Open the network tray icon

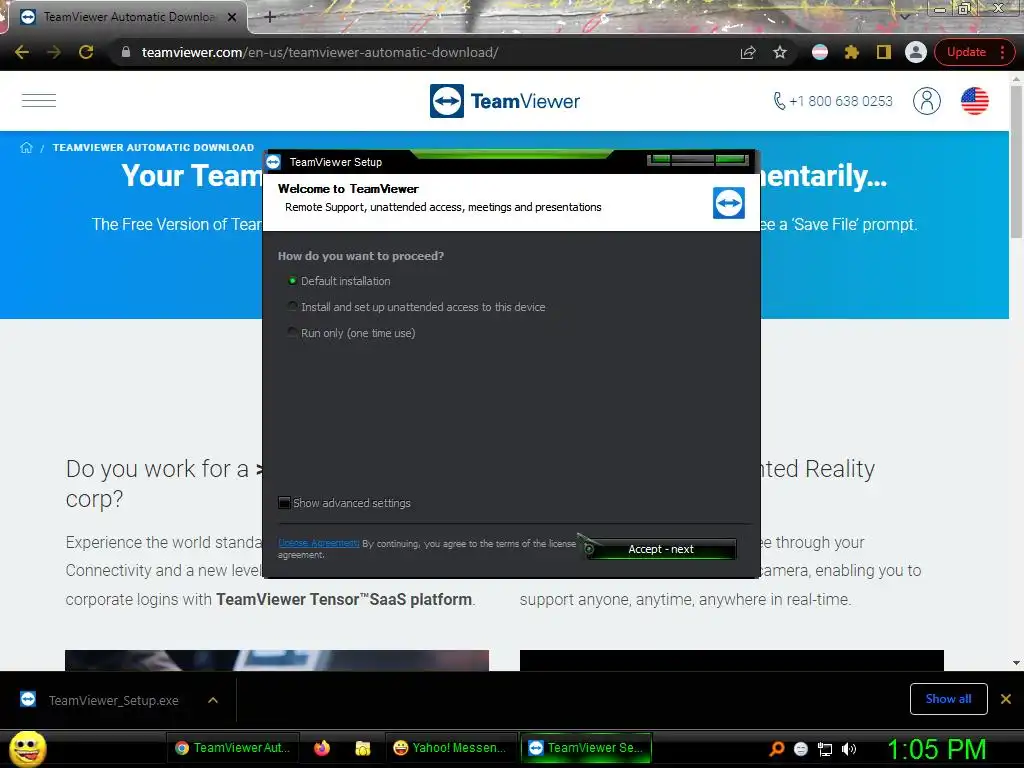click(825, 749)
